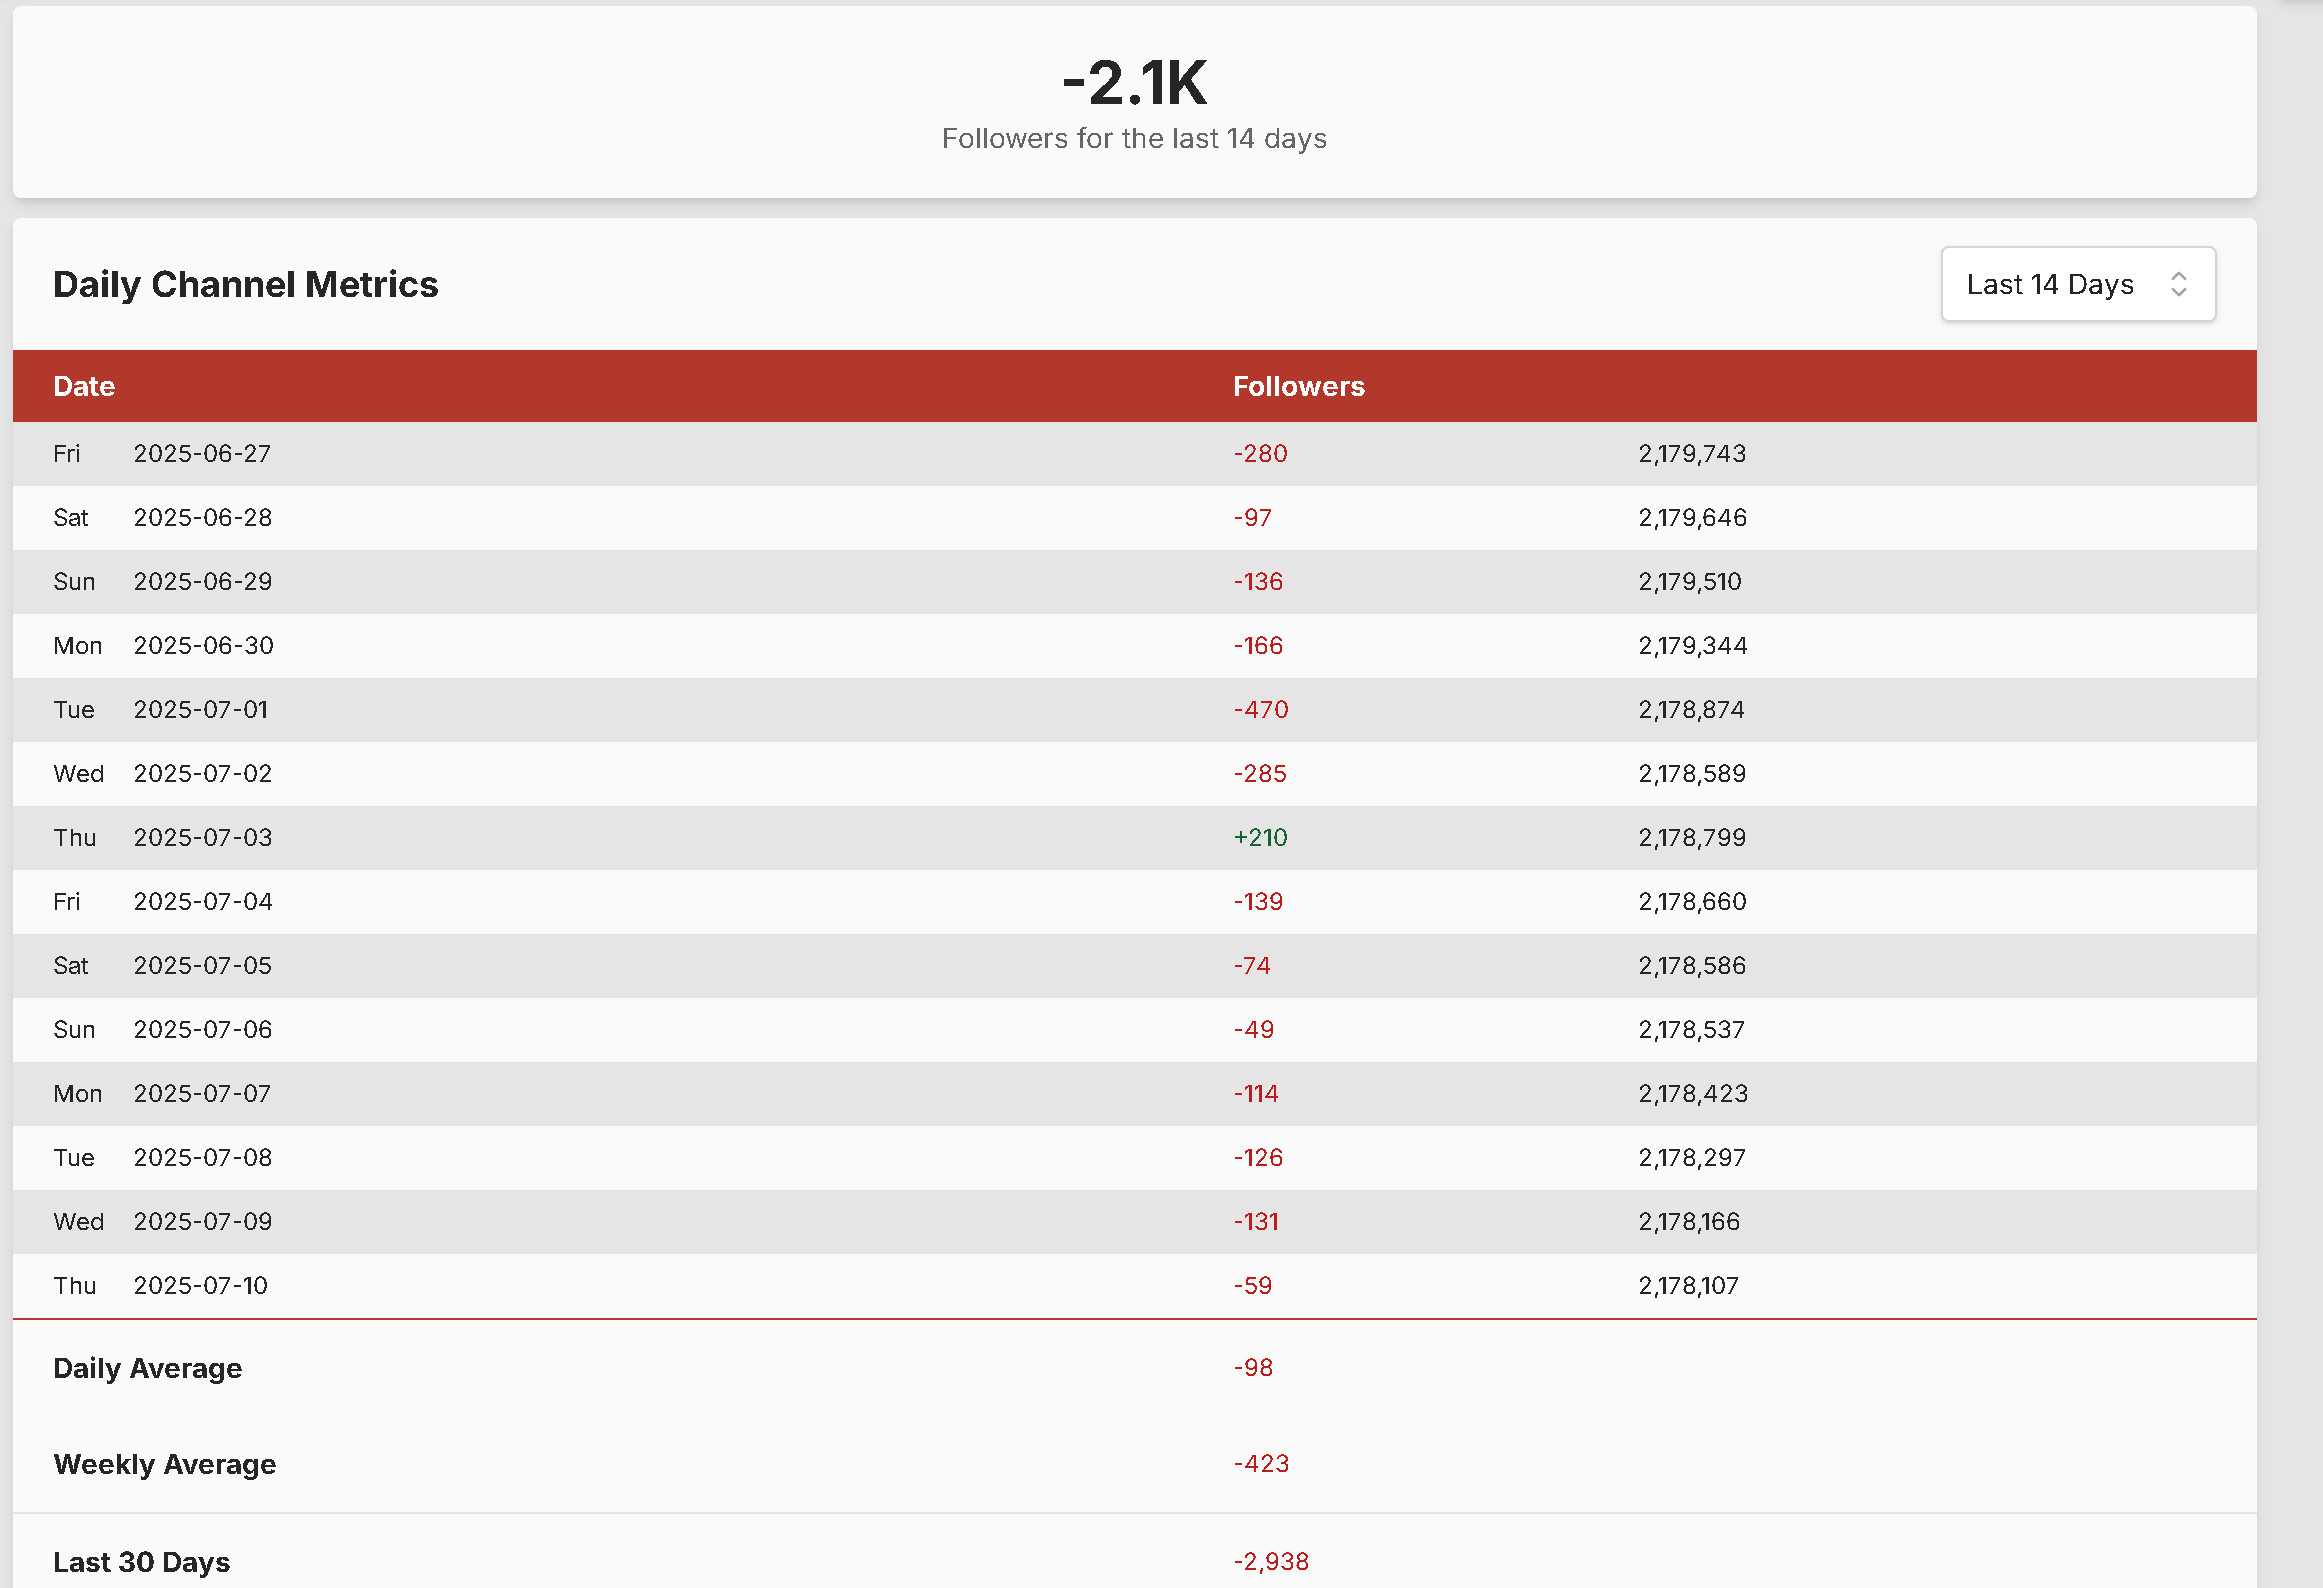
Task: Click the -470 follower change value
Action: pos(1261,709)
